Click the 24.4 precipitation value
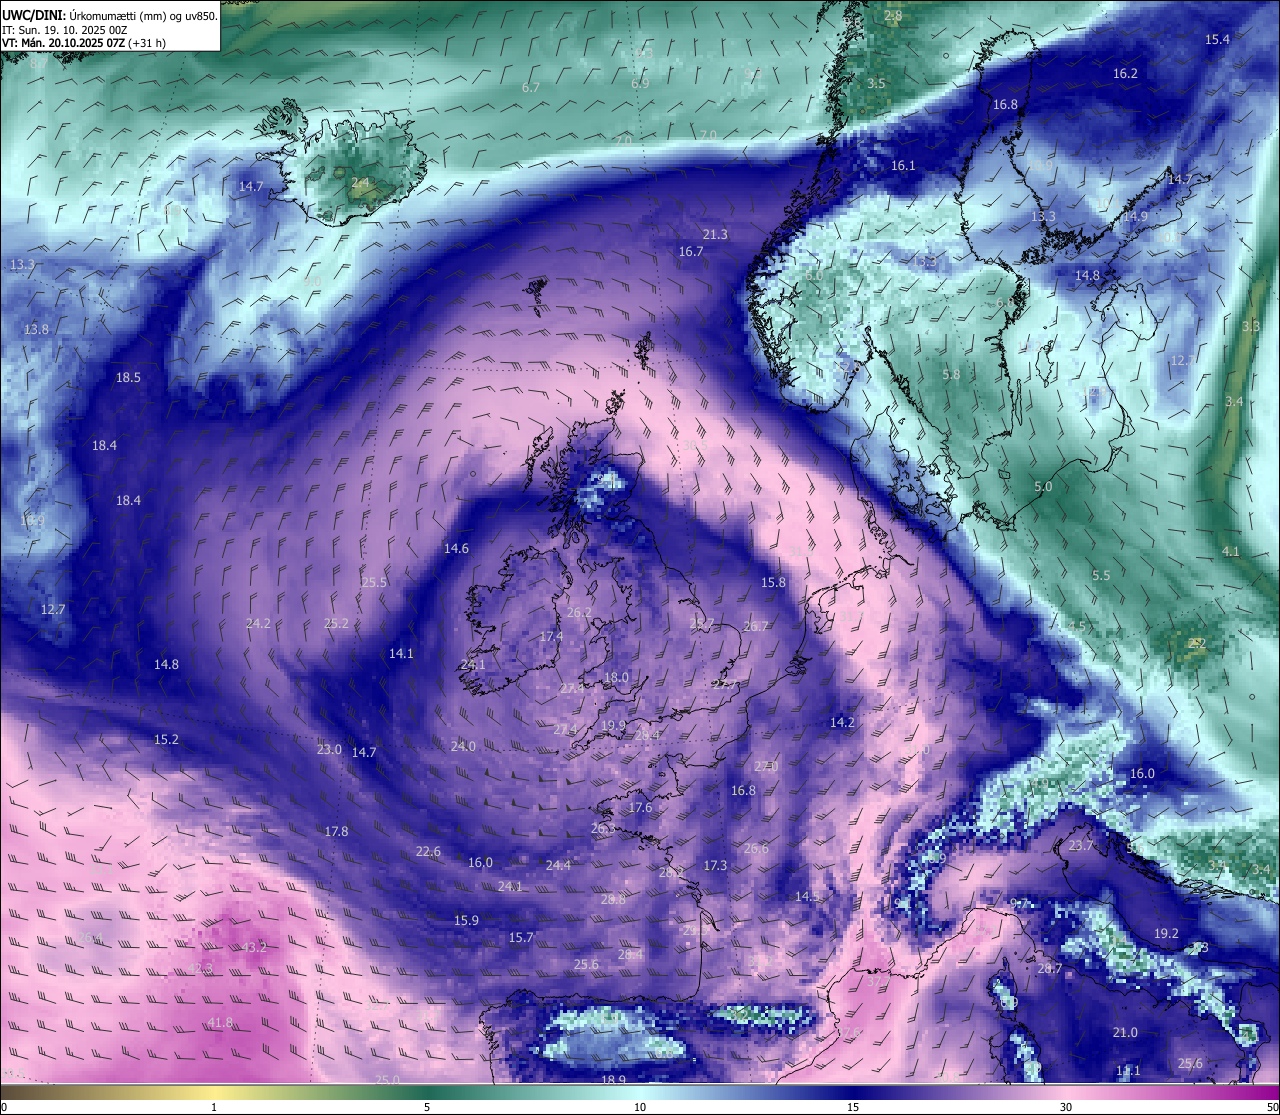This screenshot has width=1280, height=1115. 558,865
